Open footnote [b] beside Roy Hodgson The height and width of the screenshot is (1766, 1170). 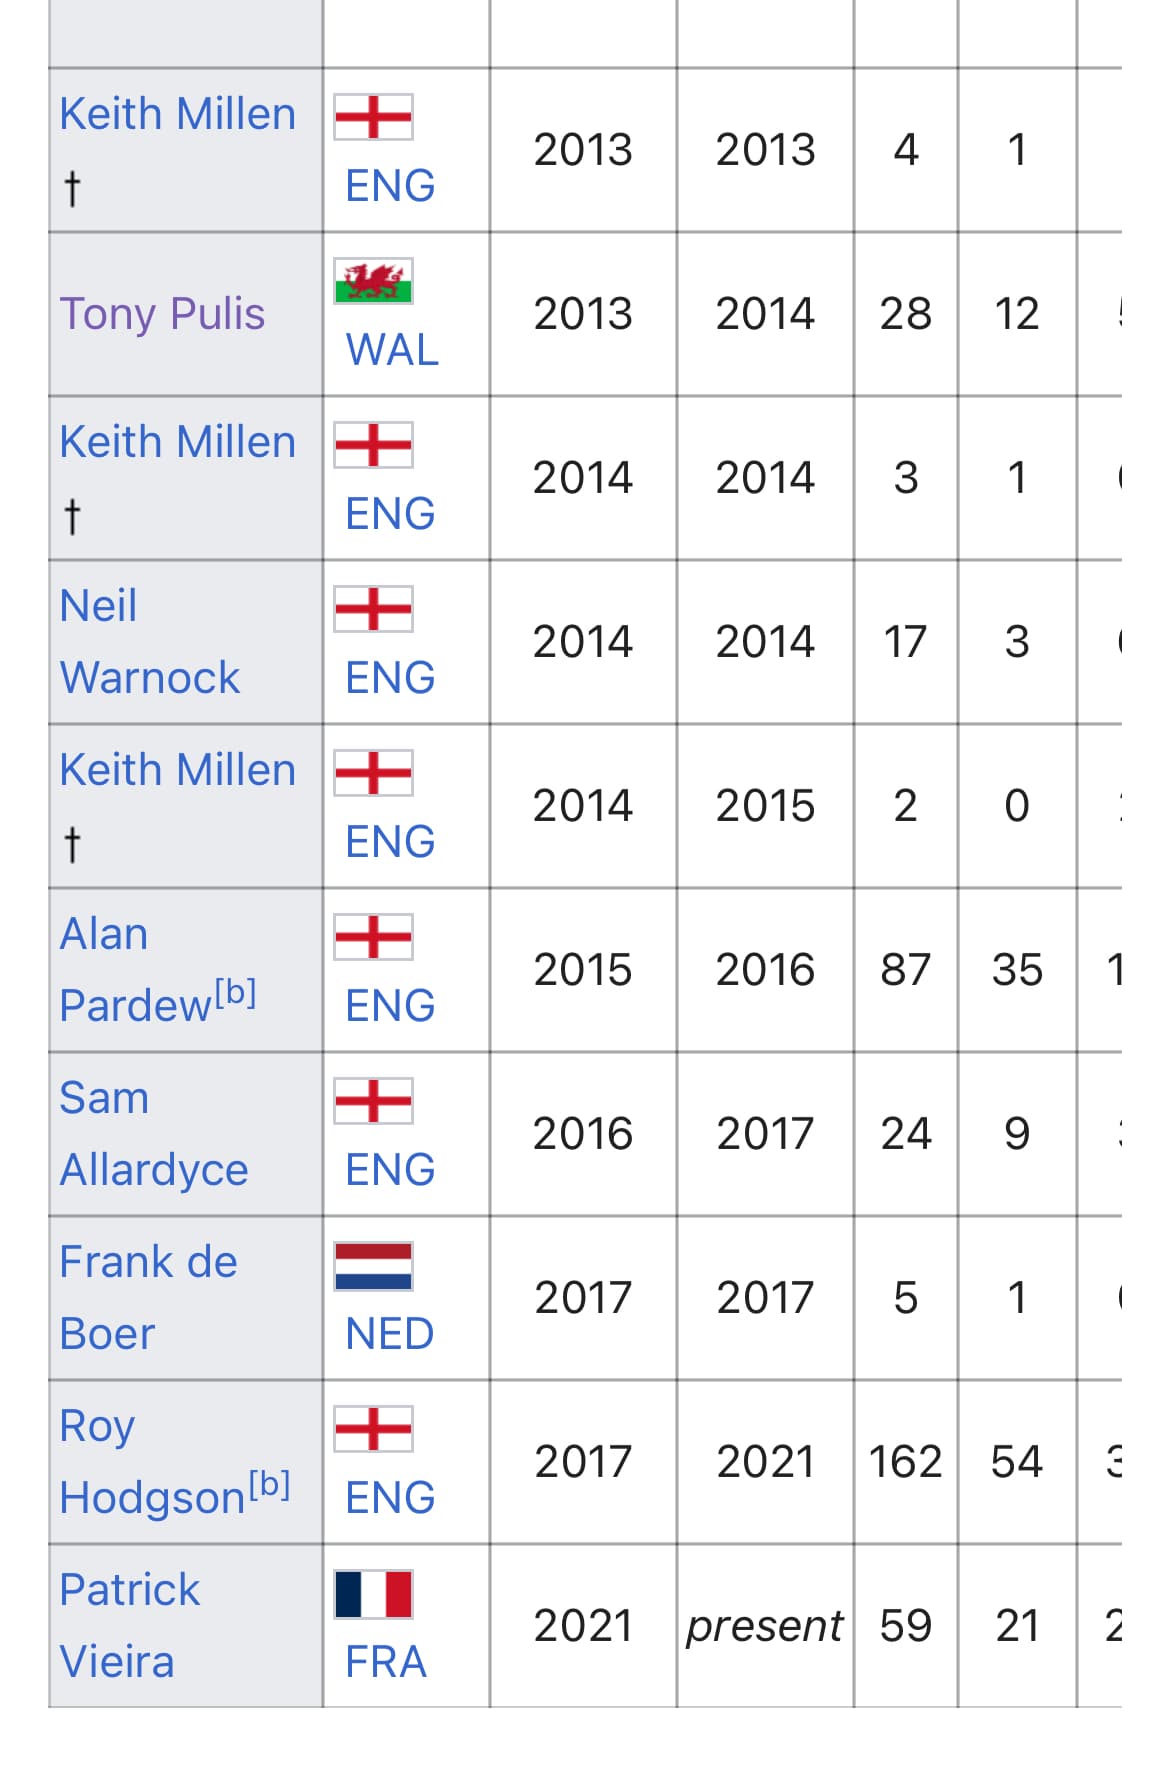tap(269, 1484)
